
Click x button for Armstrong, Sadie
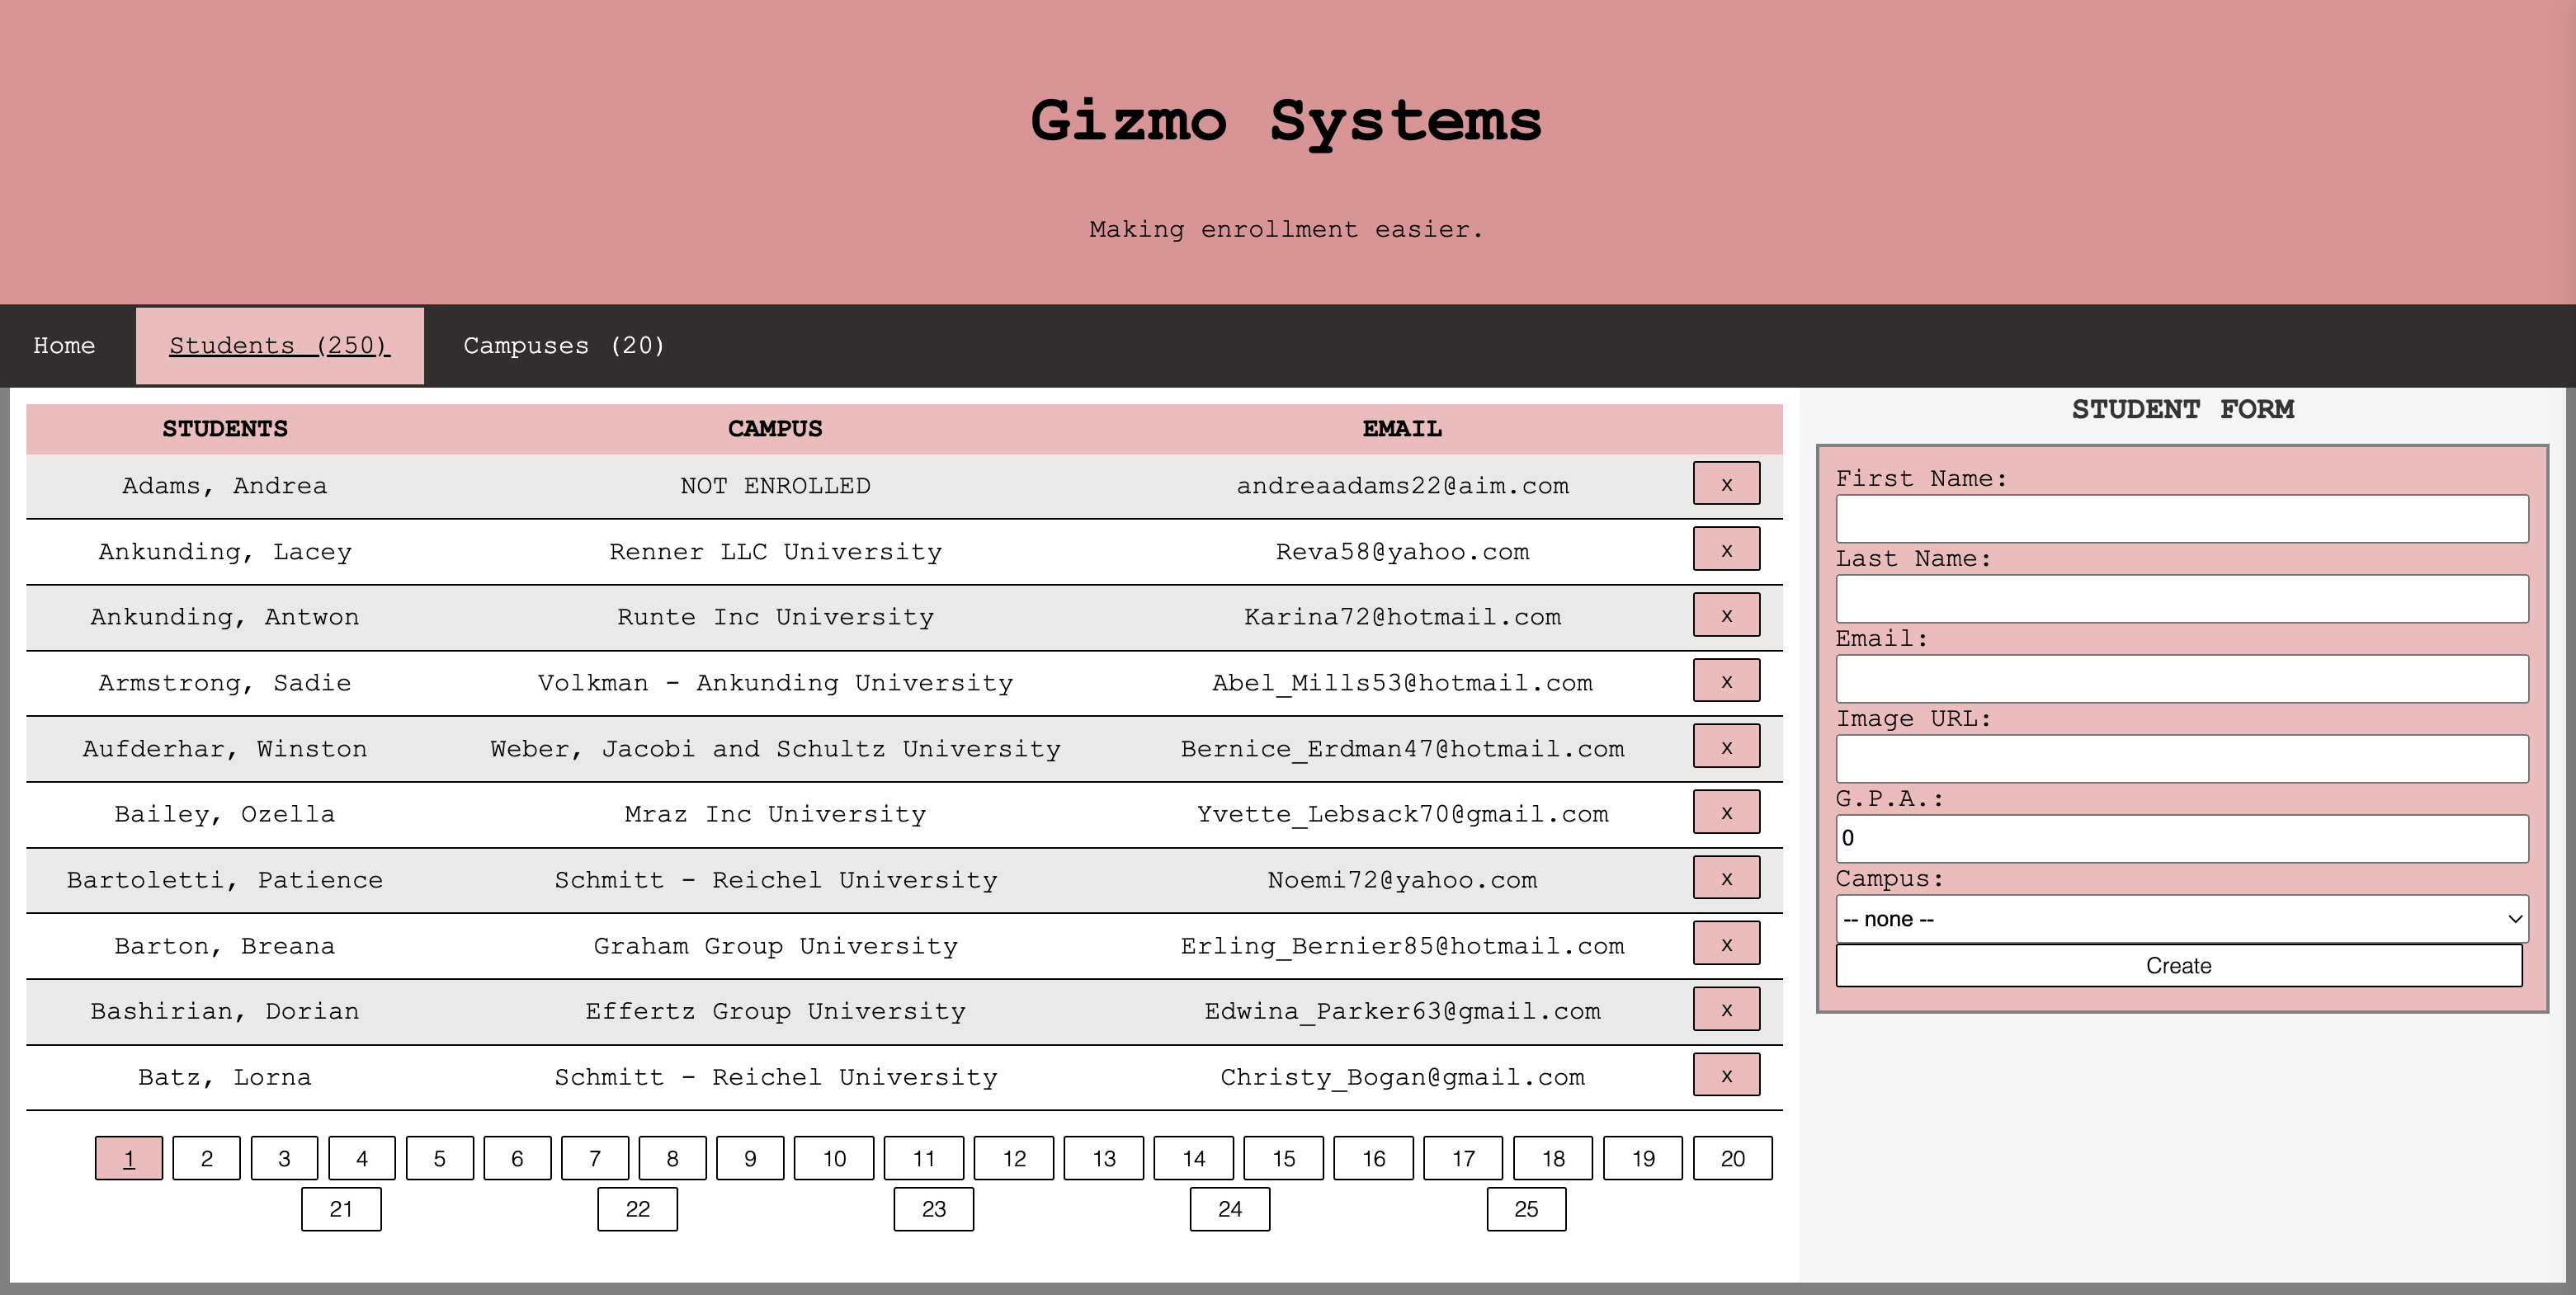1726,681
